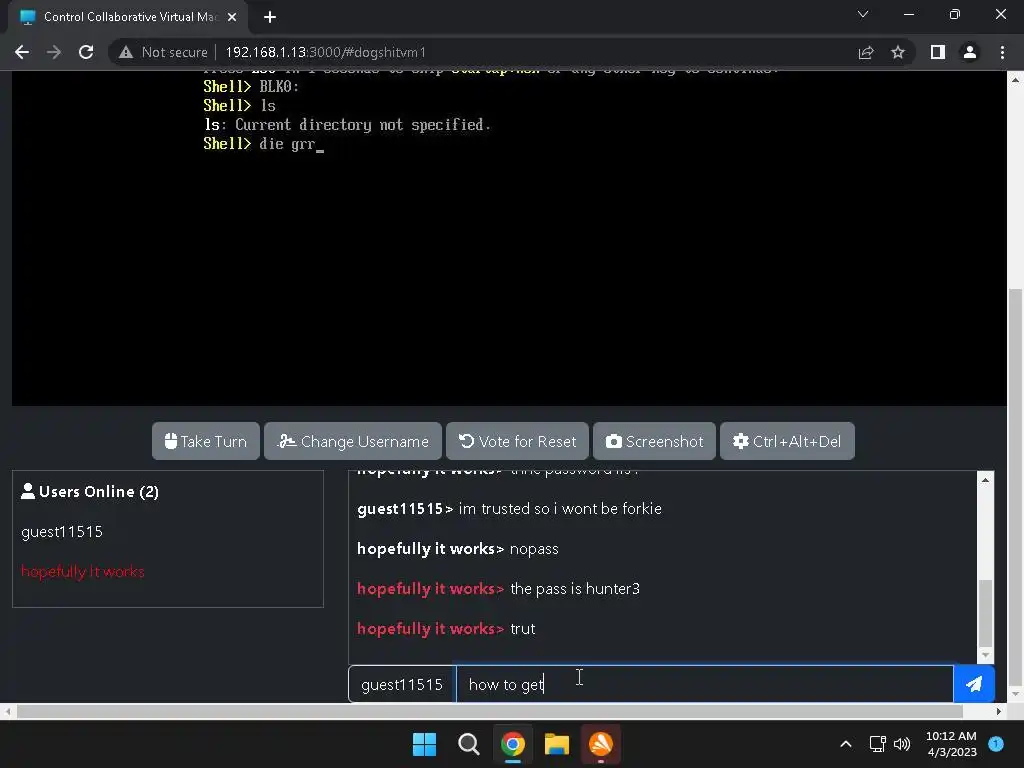Open tab search dropdown chevron

tap(863, 14)
